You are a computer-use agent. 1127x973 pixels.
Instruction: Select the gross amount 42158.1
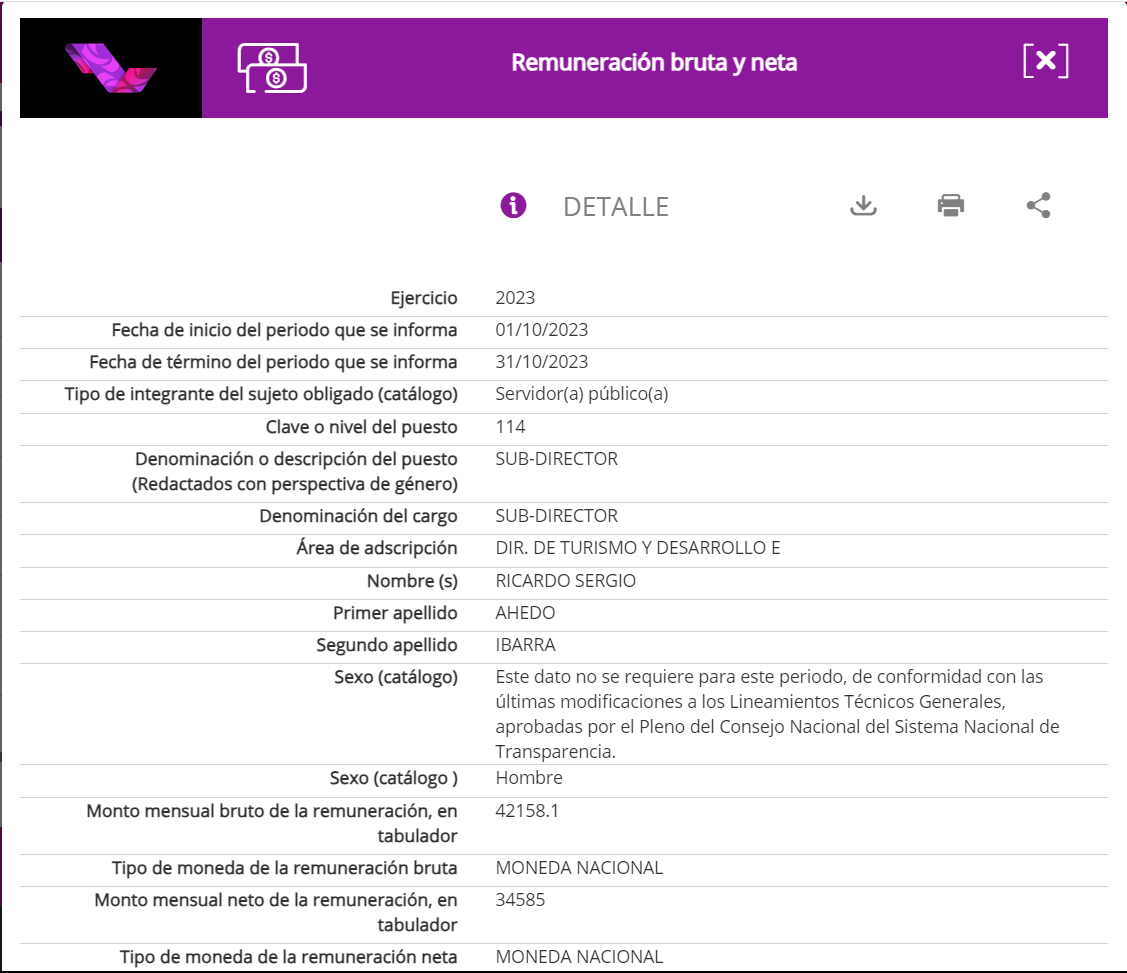[x=527, y=811]
